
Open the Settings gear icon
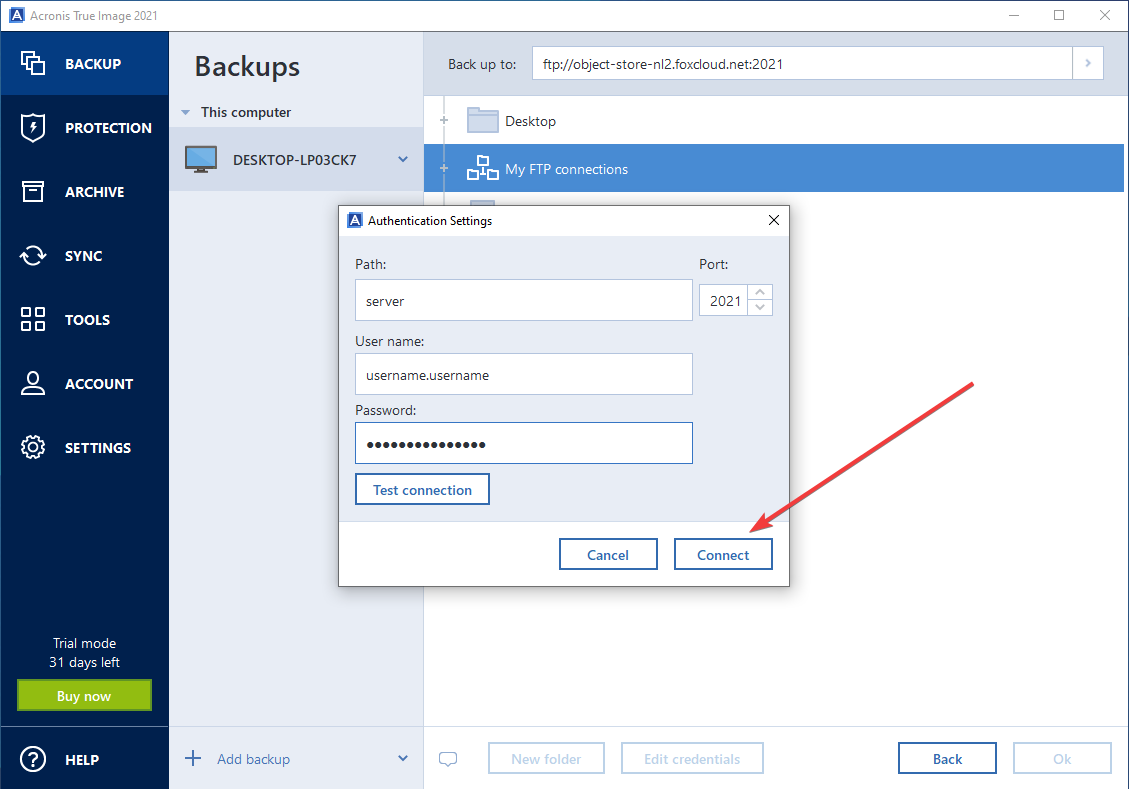33,448
